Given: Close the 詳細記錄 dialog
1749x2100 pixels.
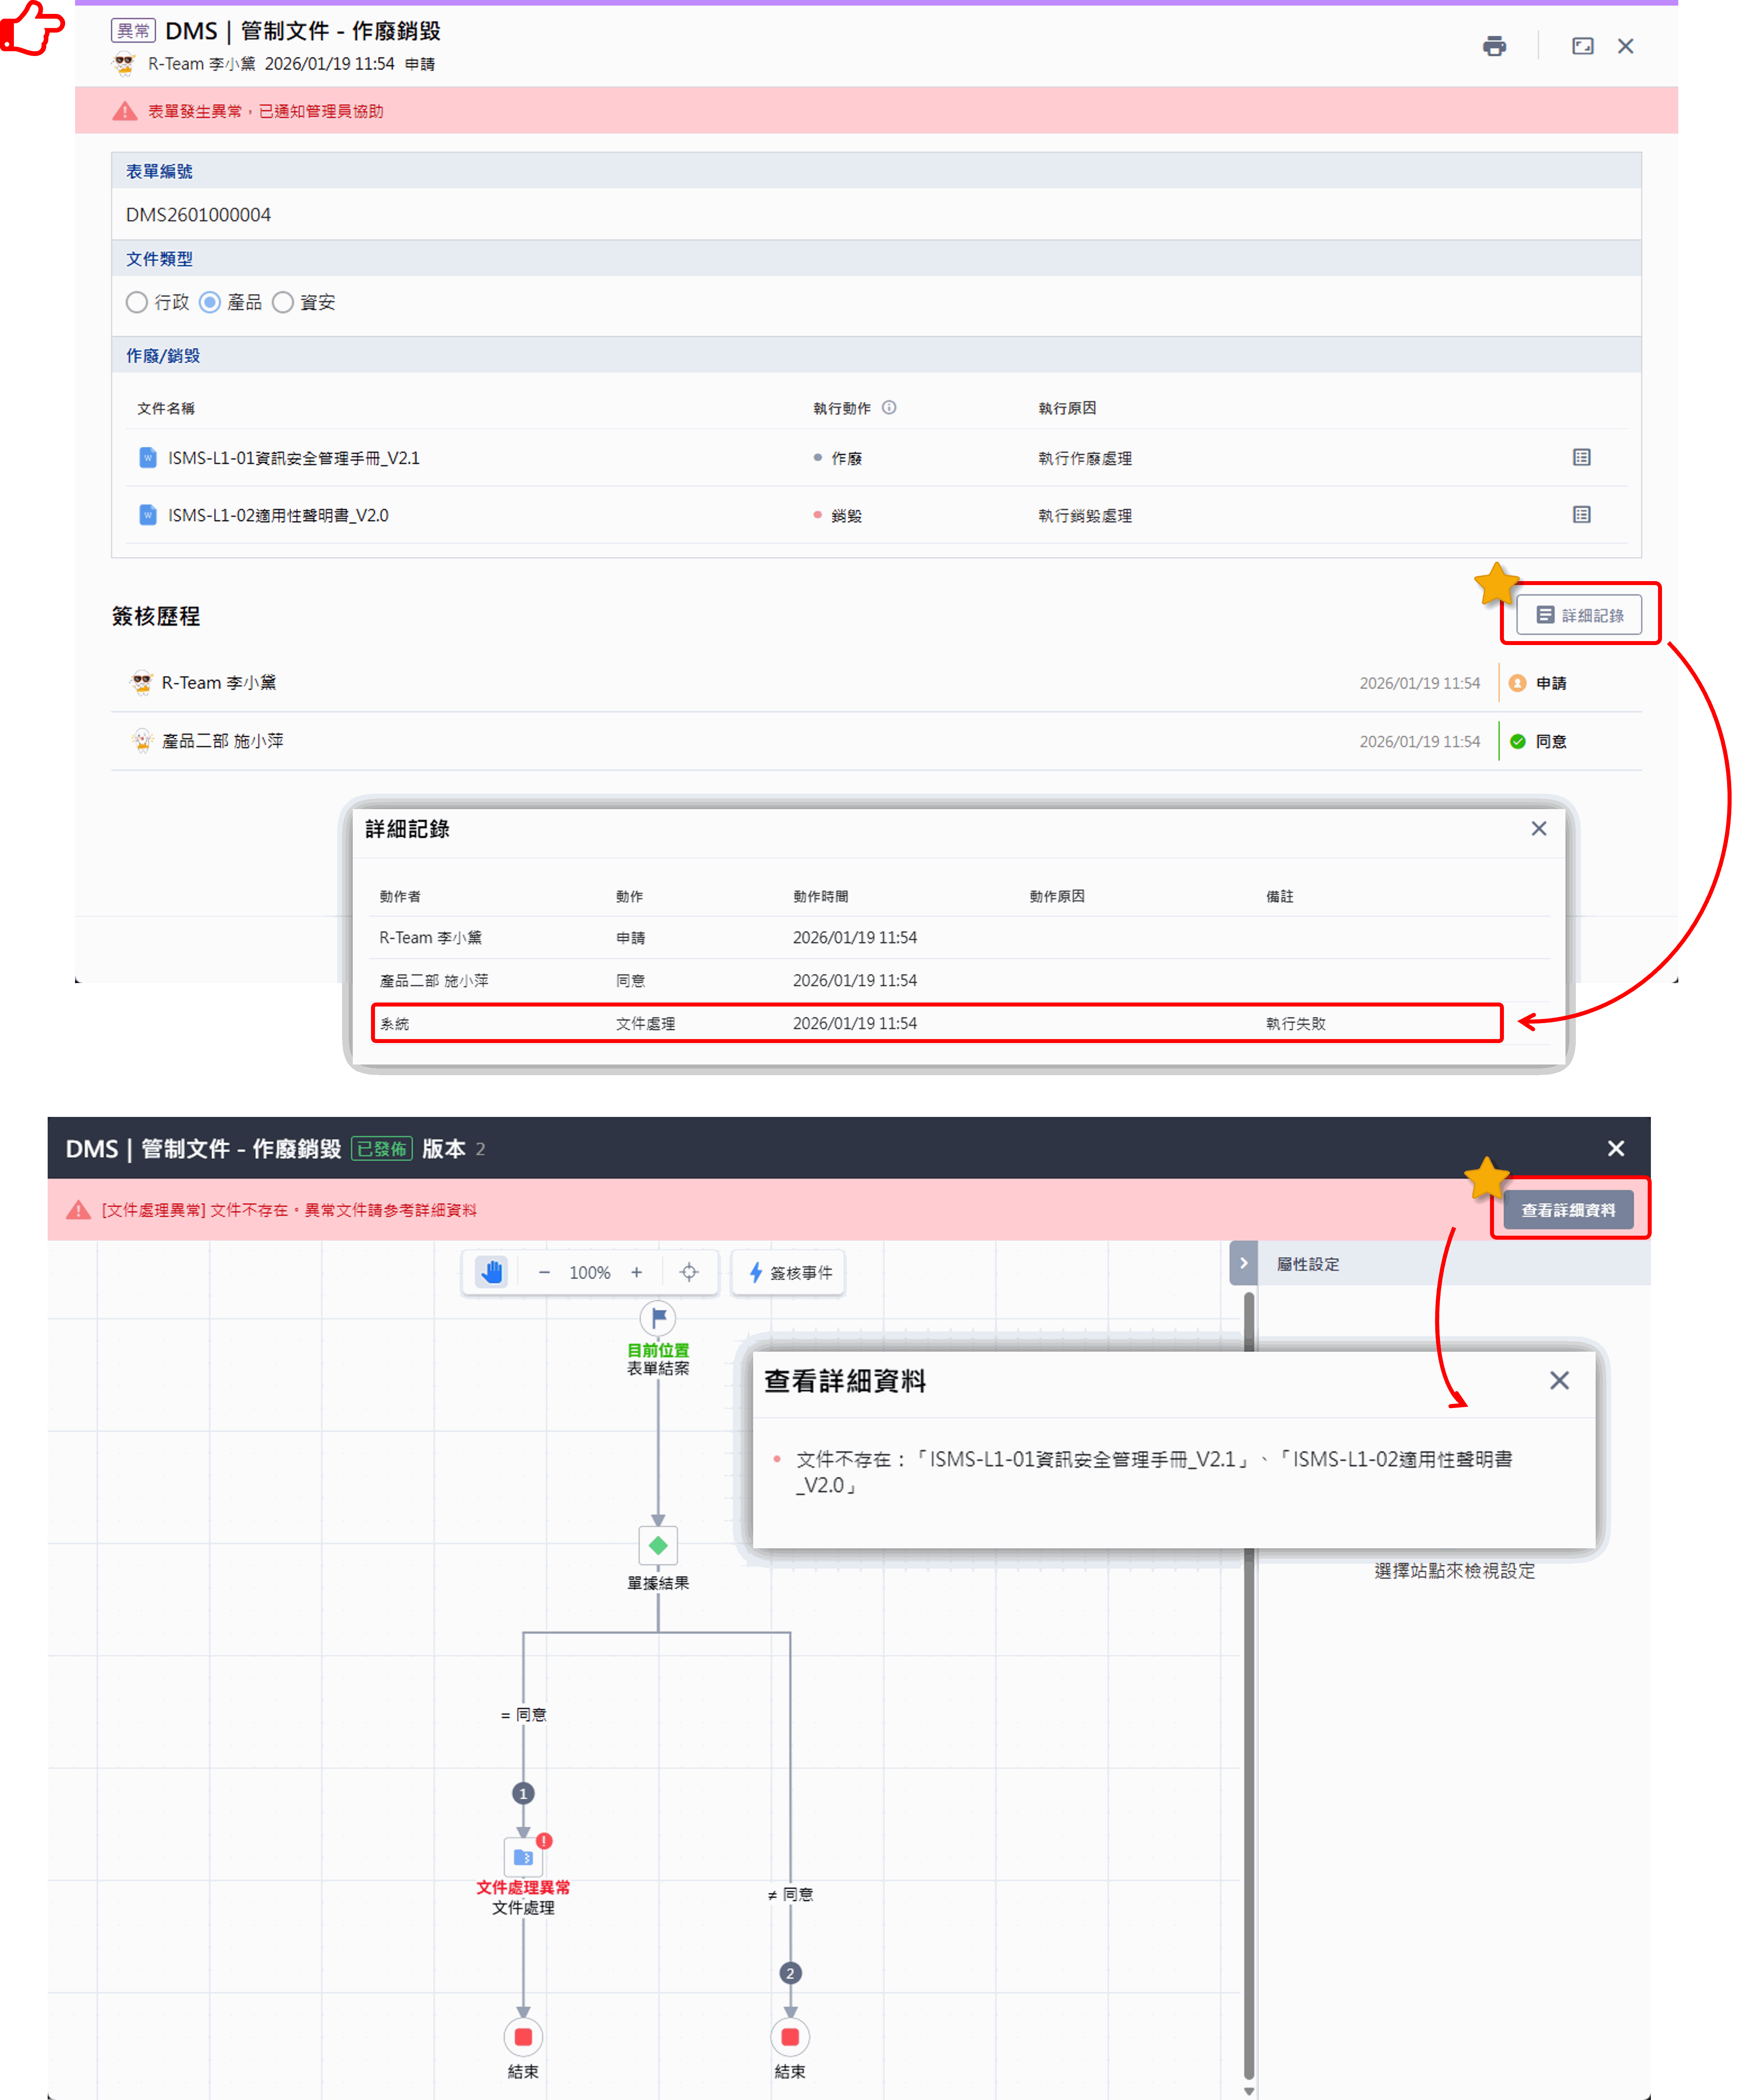Looking at the screenshot, I should 1538,828.
